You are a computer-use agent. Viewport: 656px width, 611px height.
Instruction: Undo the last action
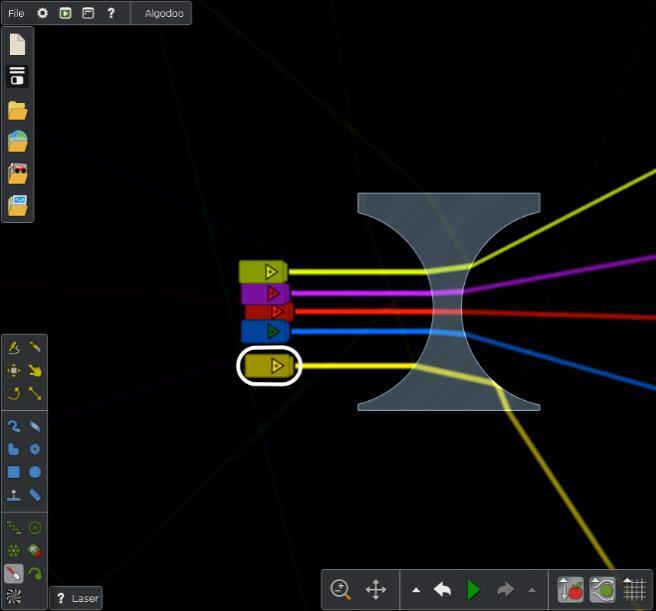tap(443, 590)
